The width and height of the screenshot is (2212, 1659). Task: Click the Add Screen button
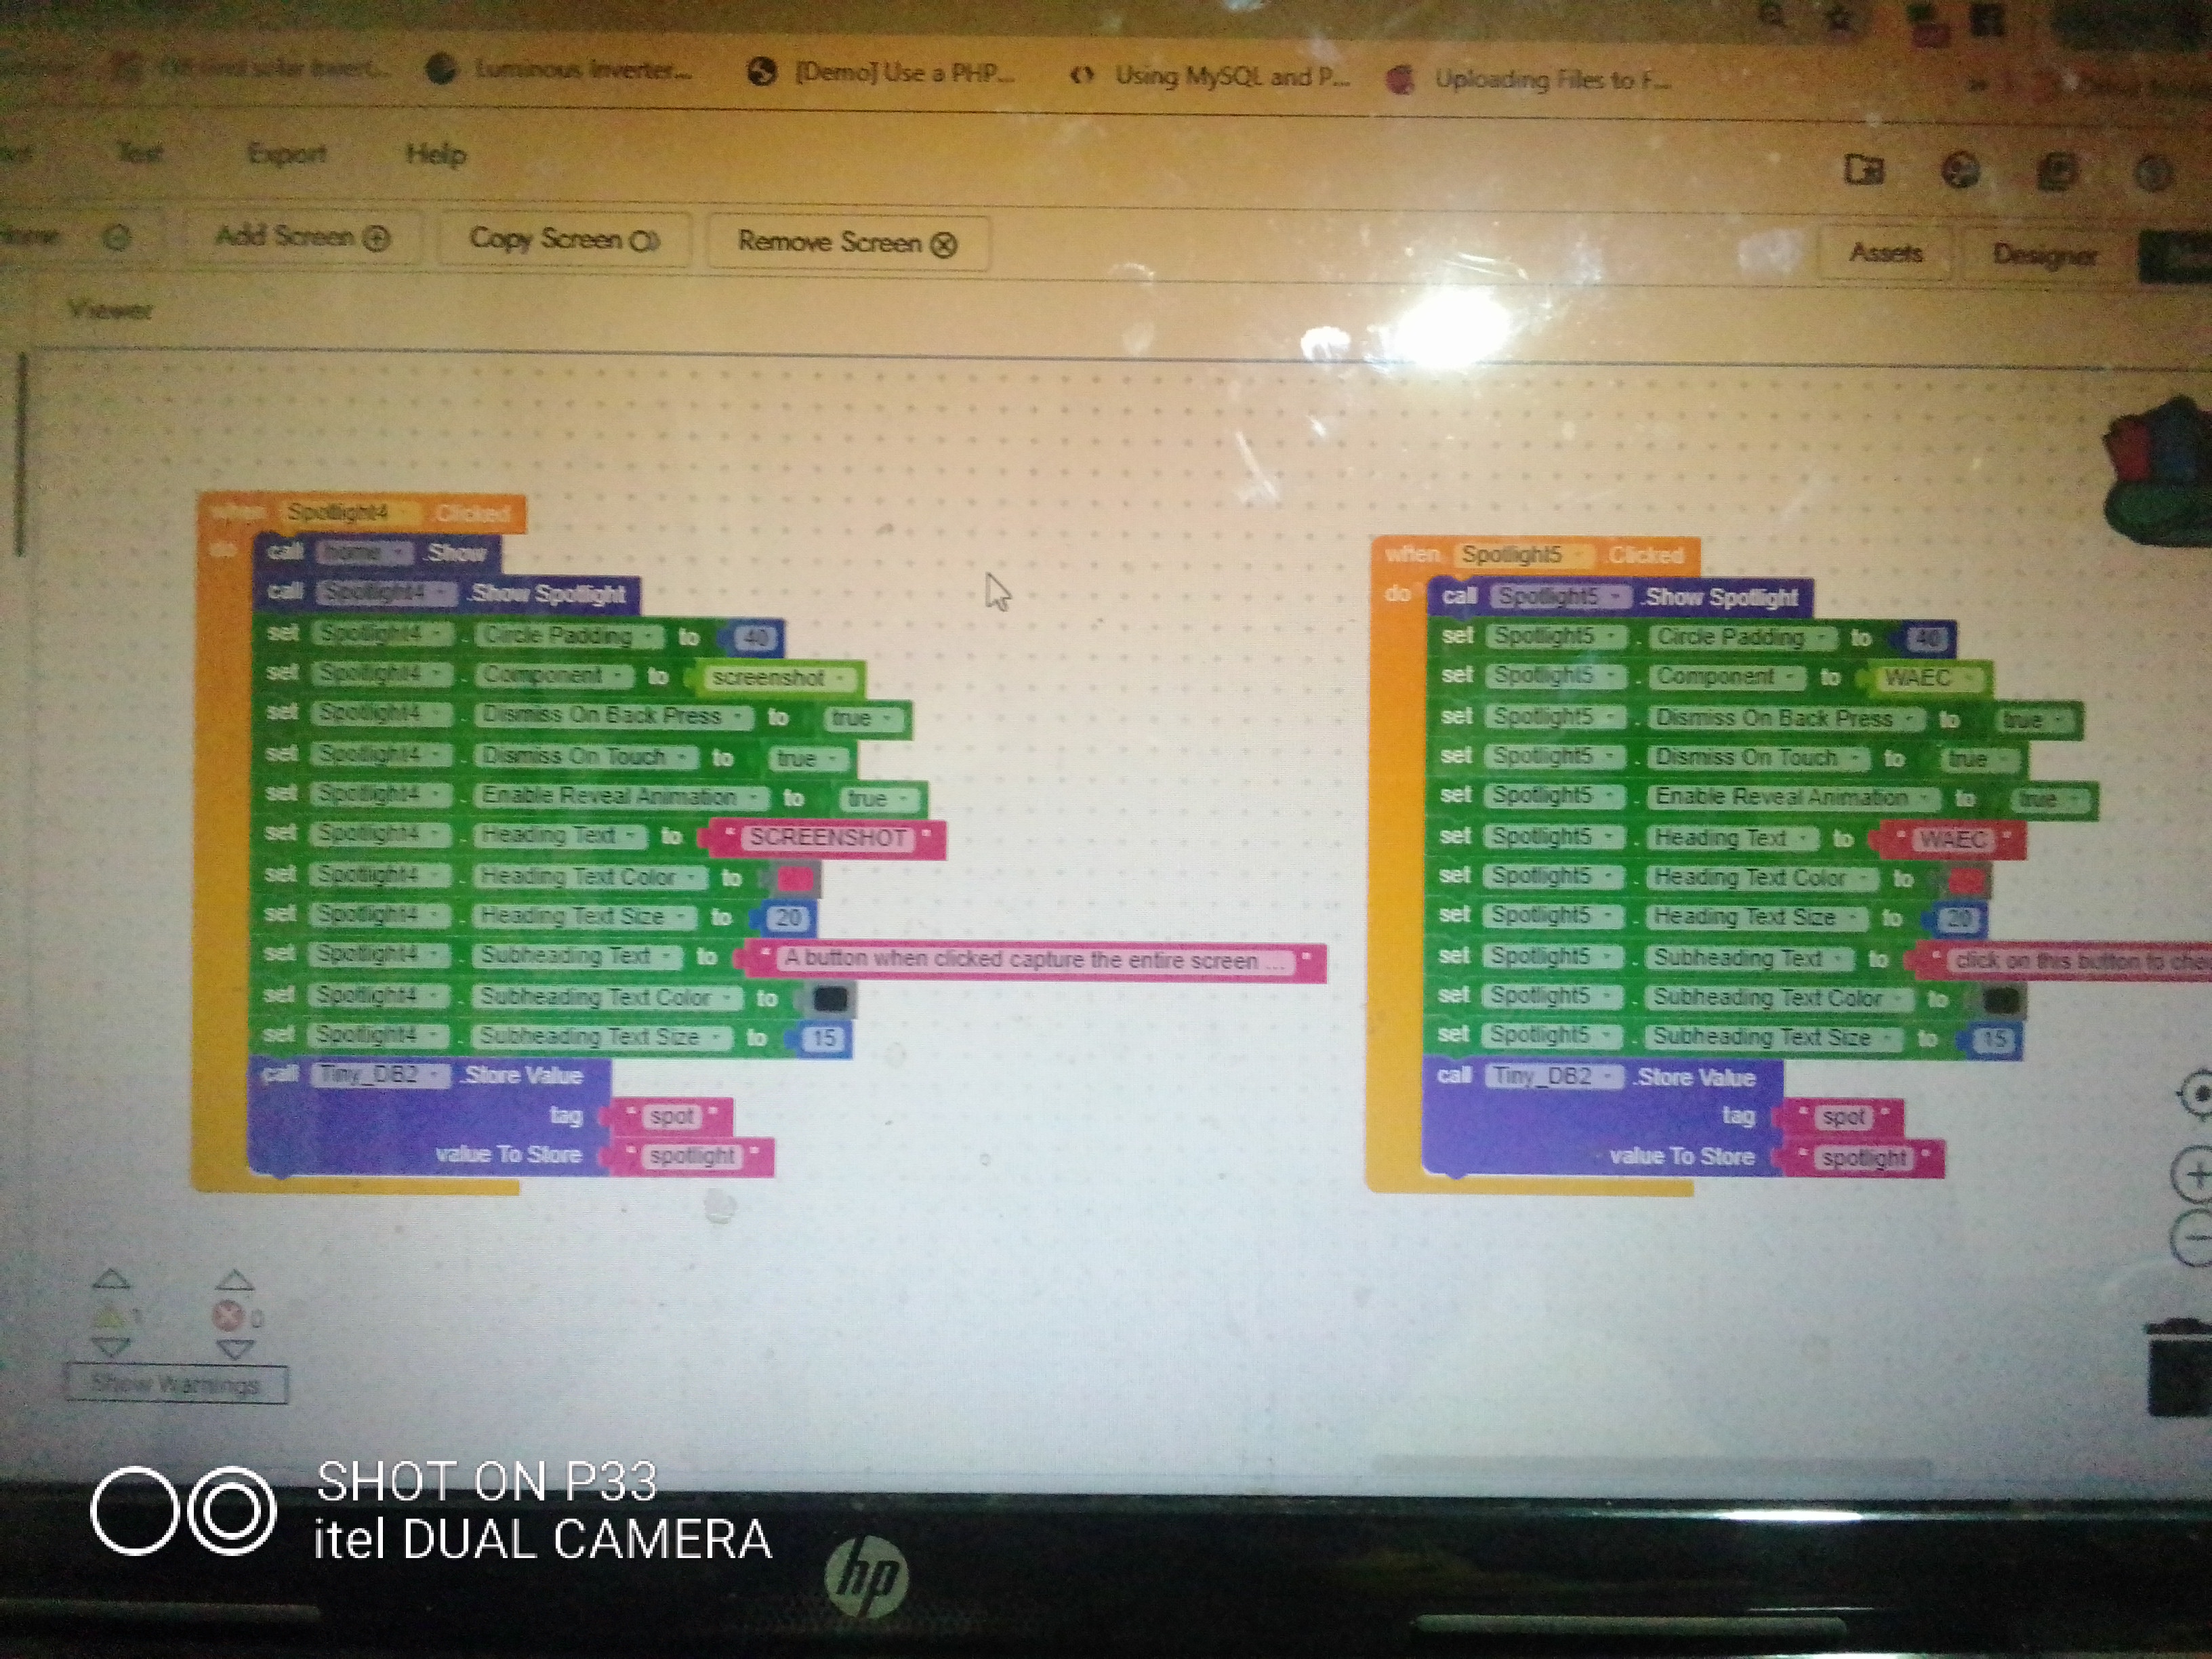[302, 237]
